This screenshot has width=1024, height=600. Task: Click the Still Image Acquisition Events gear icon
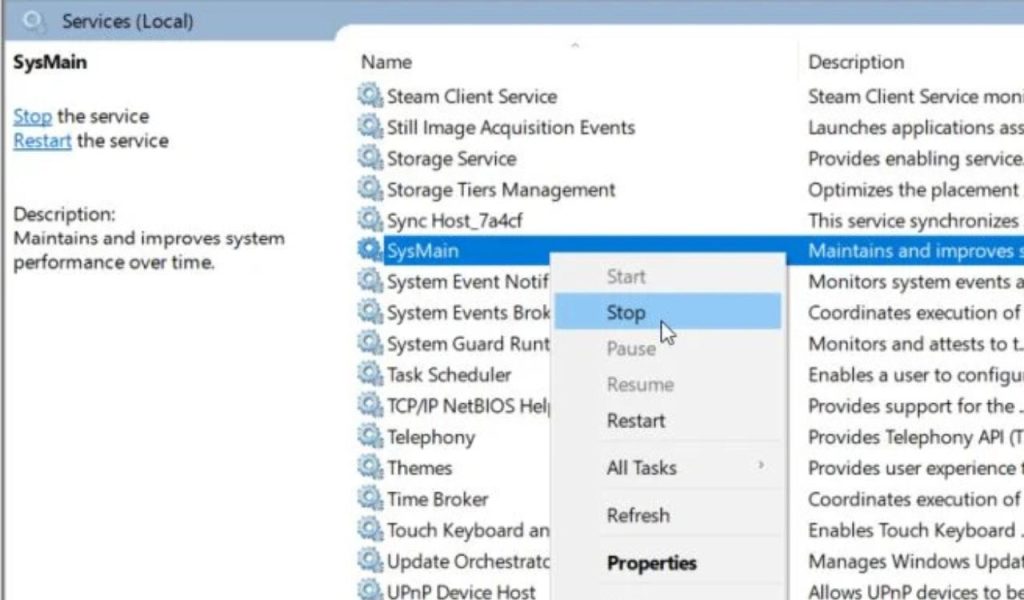point(370,128)
